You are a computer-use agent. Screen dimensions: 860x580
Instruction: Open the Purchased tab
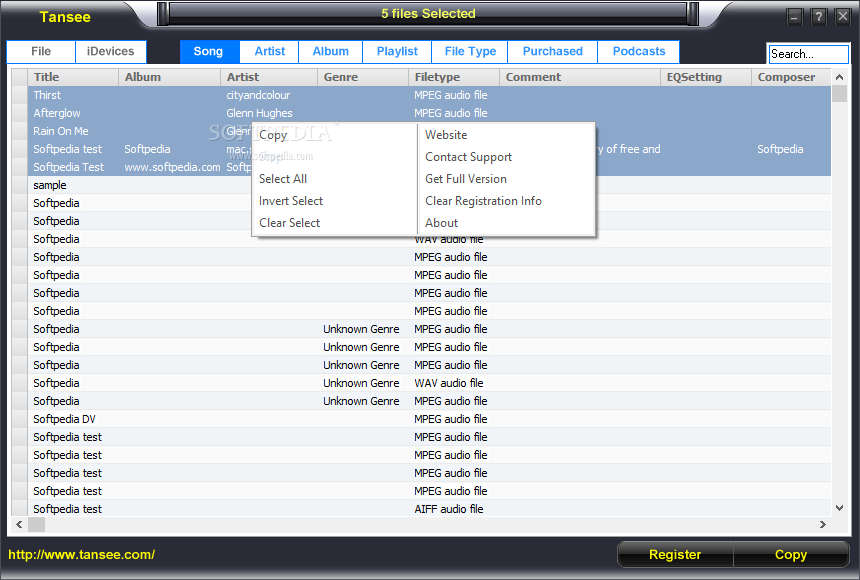pos(552,52)
